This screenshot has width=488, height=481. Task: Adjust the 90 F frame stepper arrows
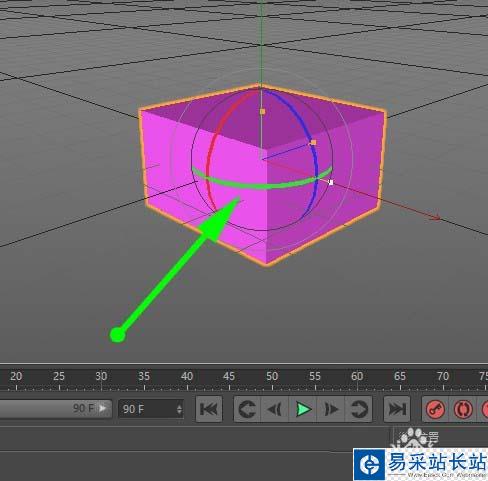tap(179, 409)
